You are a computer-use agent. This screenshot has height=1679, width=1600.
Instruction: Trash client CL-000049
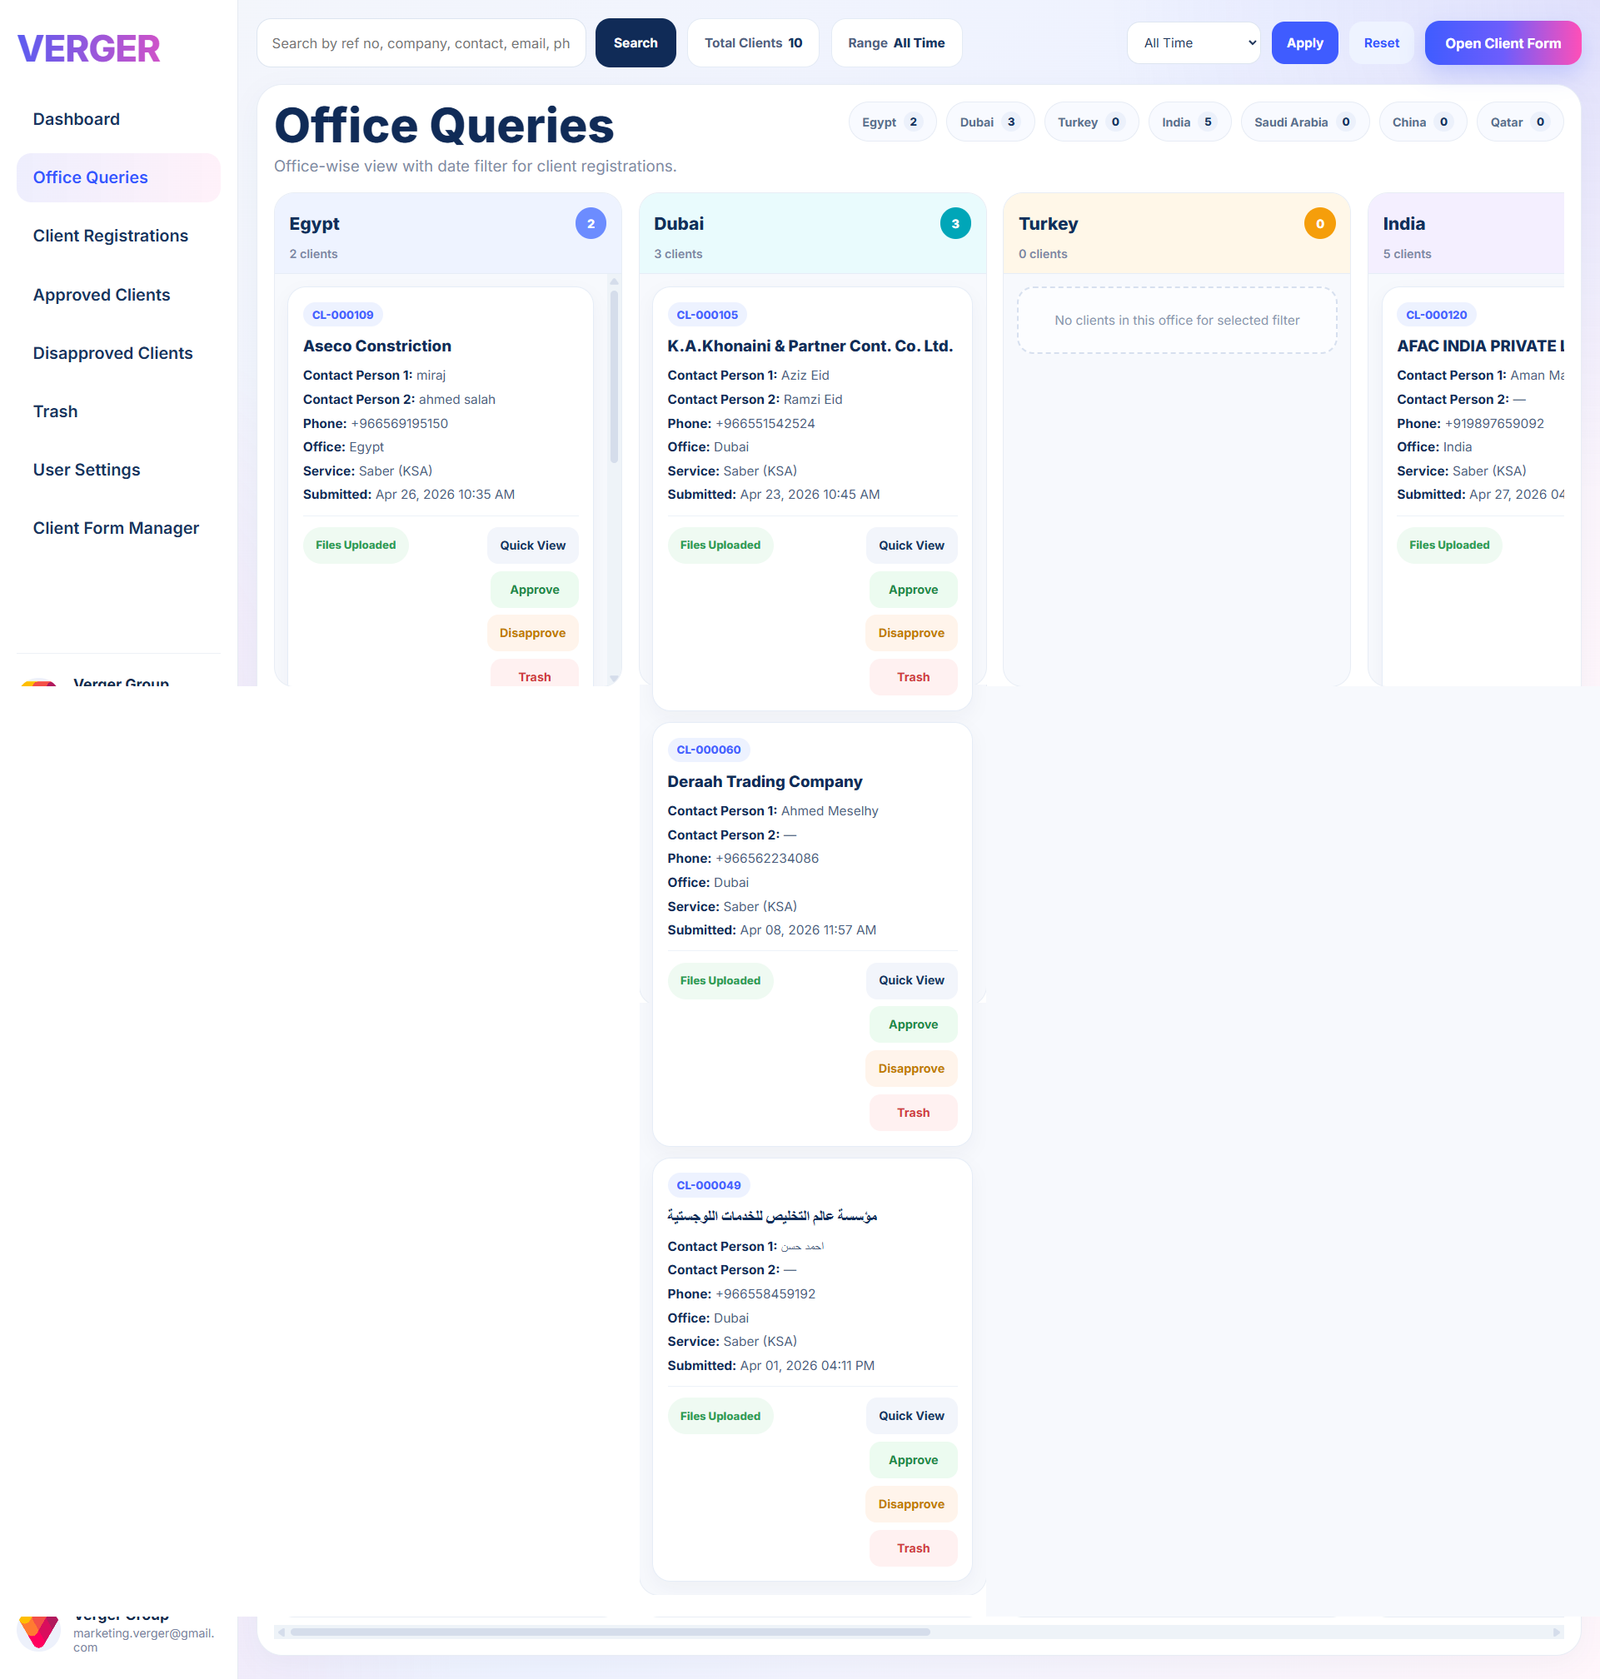pos(913,1548)
